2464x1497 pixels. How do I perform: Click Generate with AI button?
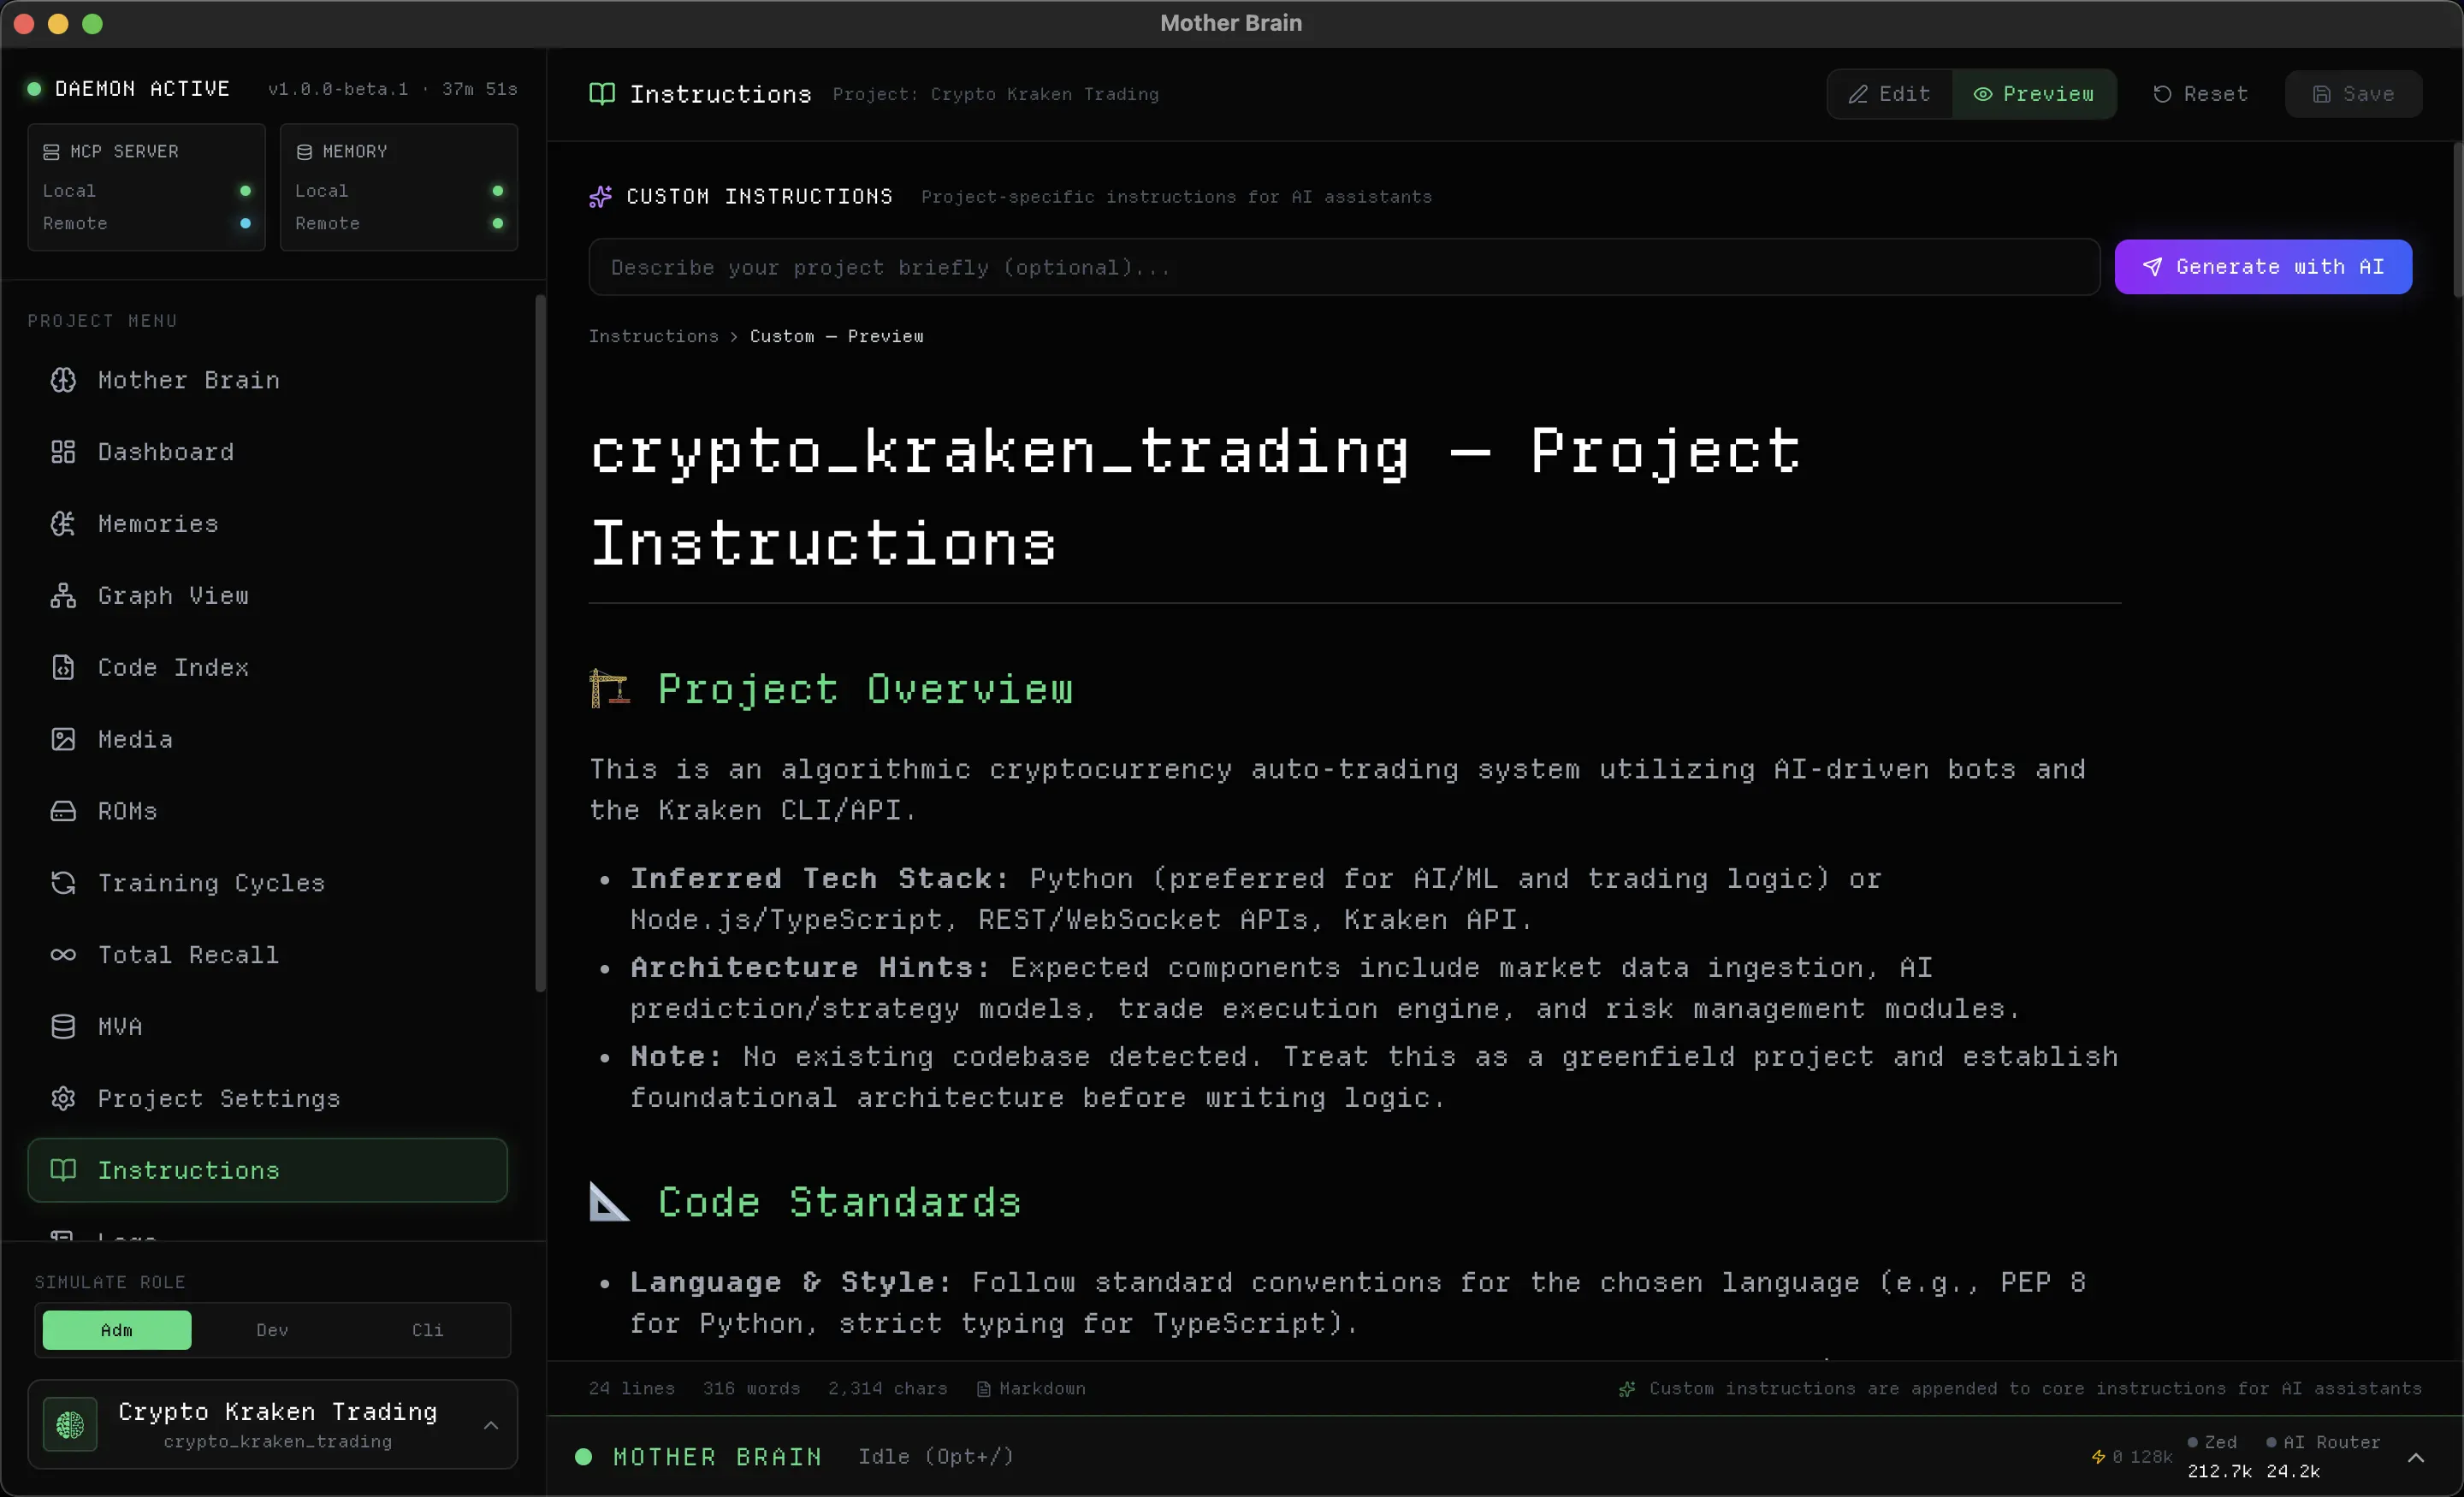2263,267
